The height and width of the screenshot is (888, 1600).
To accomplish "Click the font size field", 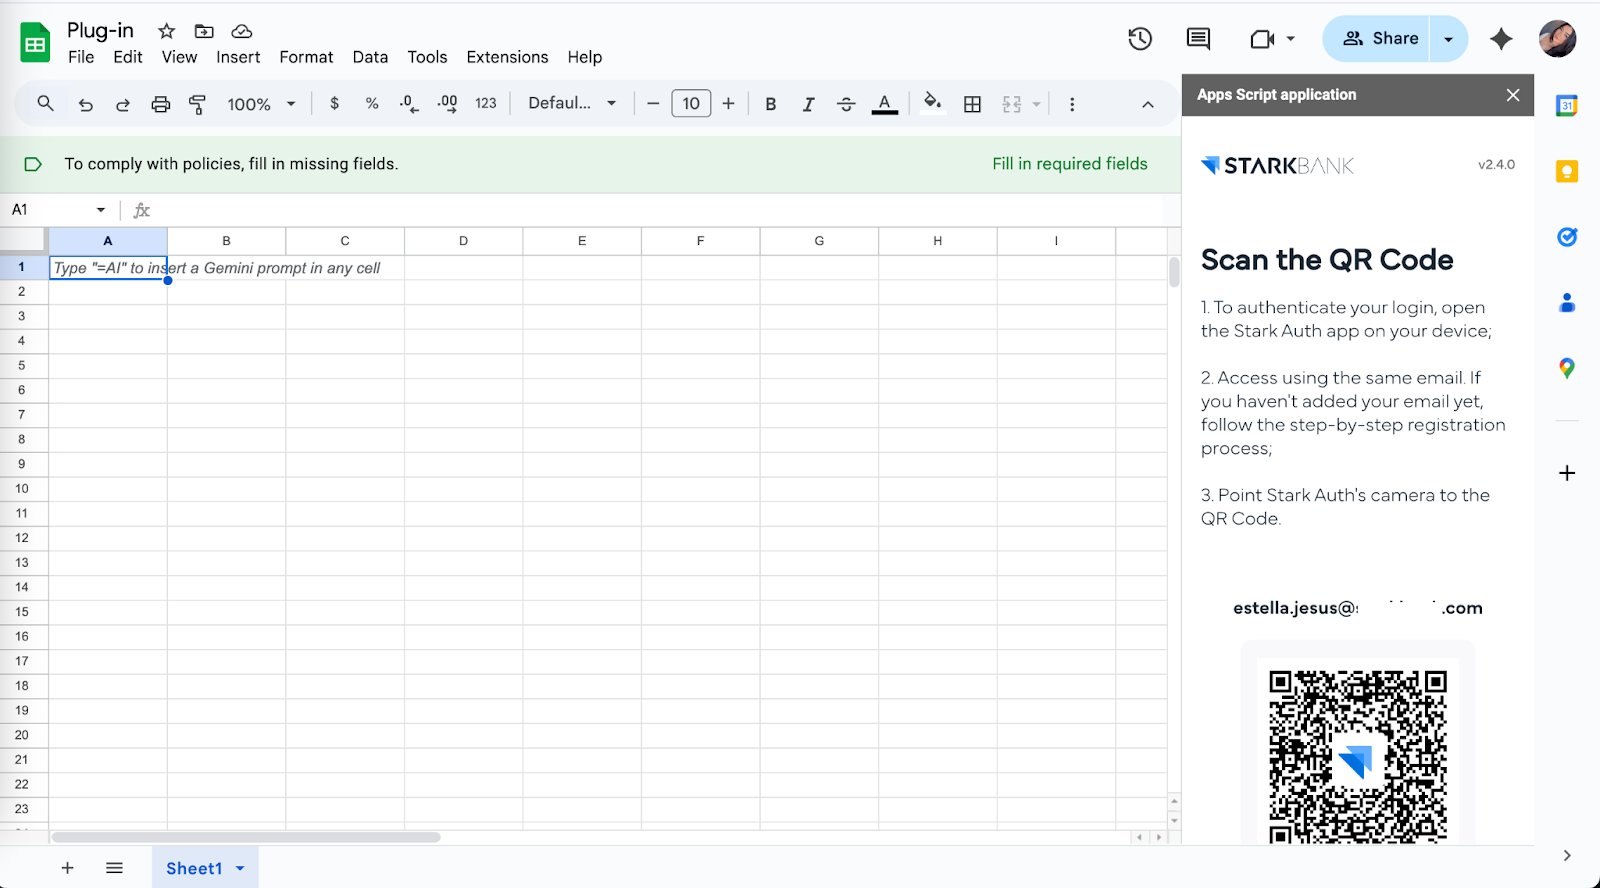I will 691,103.
